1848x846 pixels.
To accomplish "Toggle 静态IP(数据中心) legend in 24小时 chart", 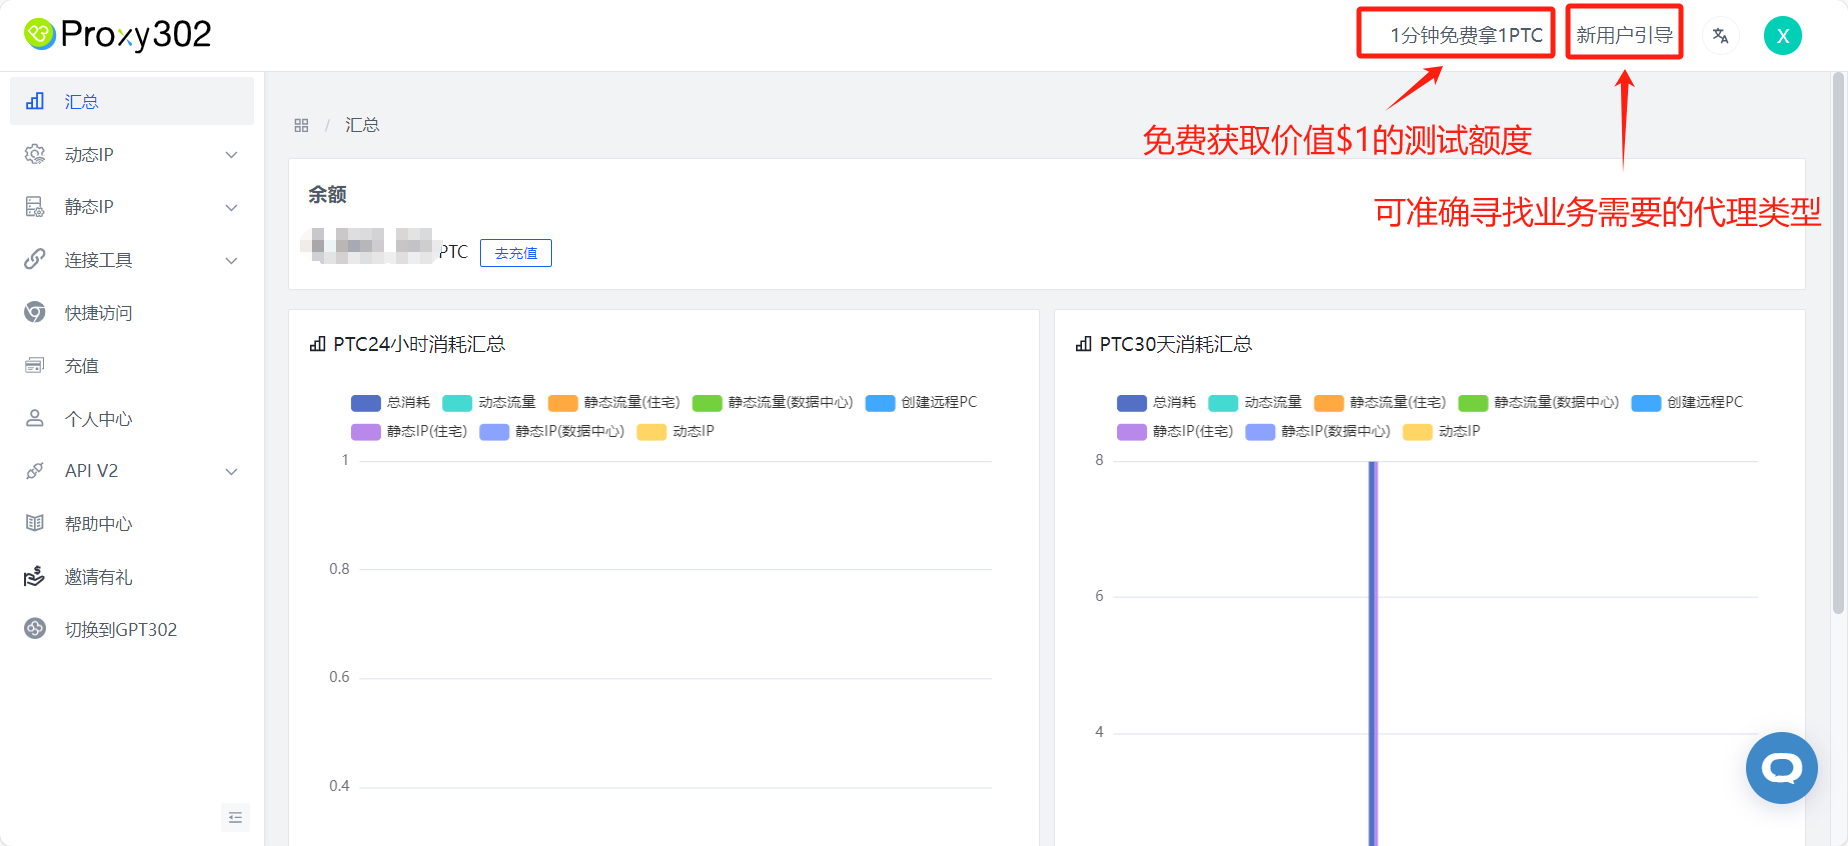I will 552,431.
